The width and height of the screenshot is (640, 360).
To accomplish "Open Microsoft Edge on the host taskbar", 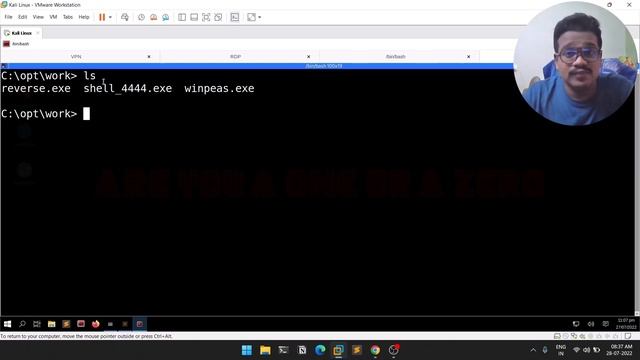I will click(320, 350).
